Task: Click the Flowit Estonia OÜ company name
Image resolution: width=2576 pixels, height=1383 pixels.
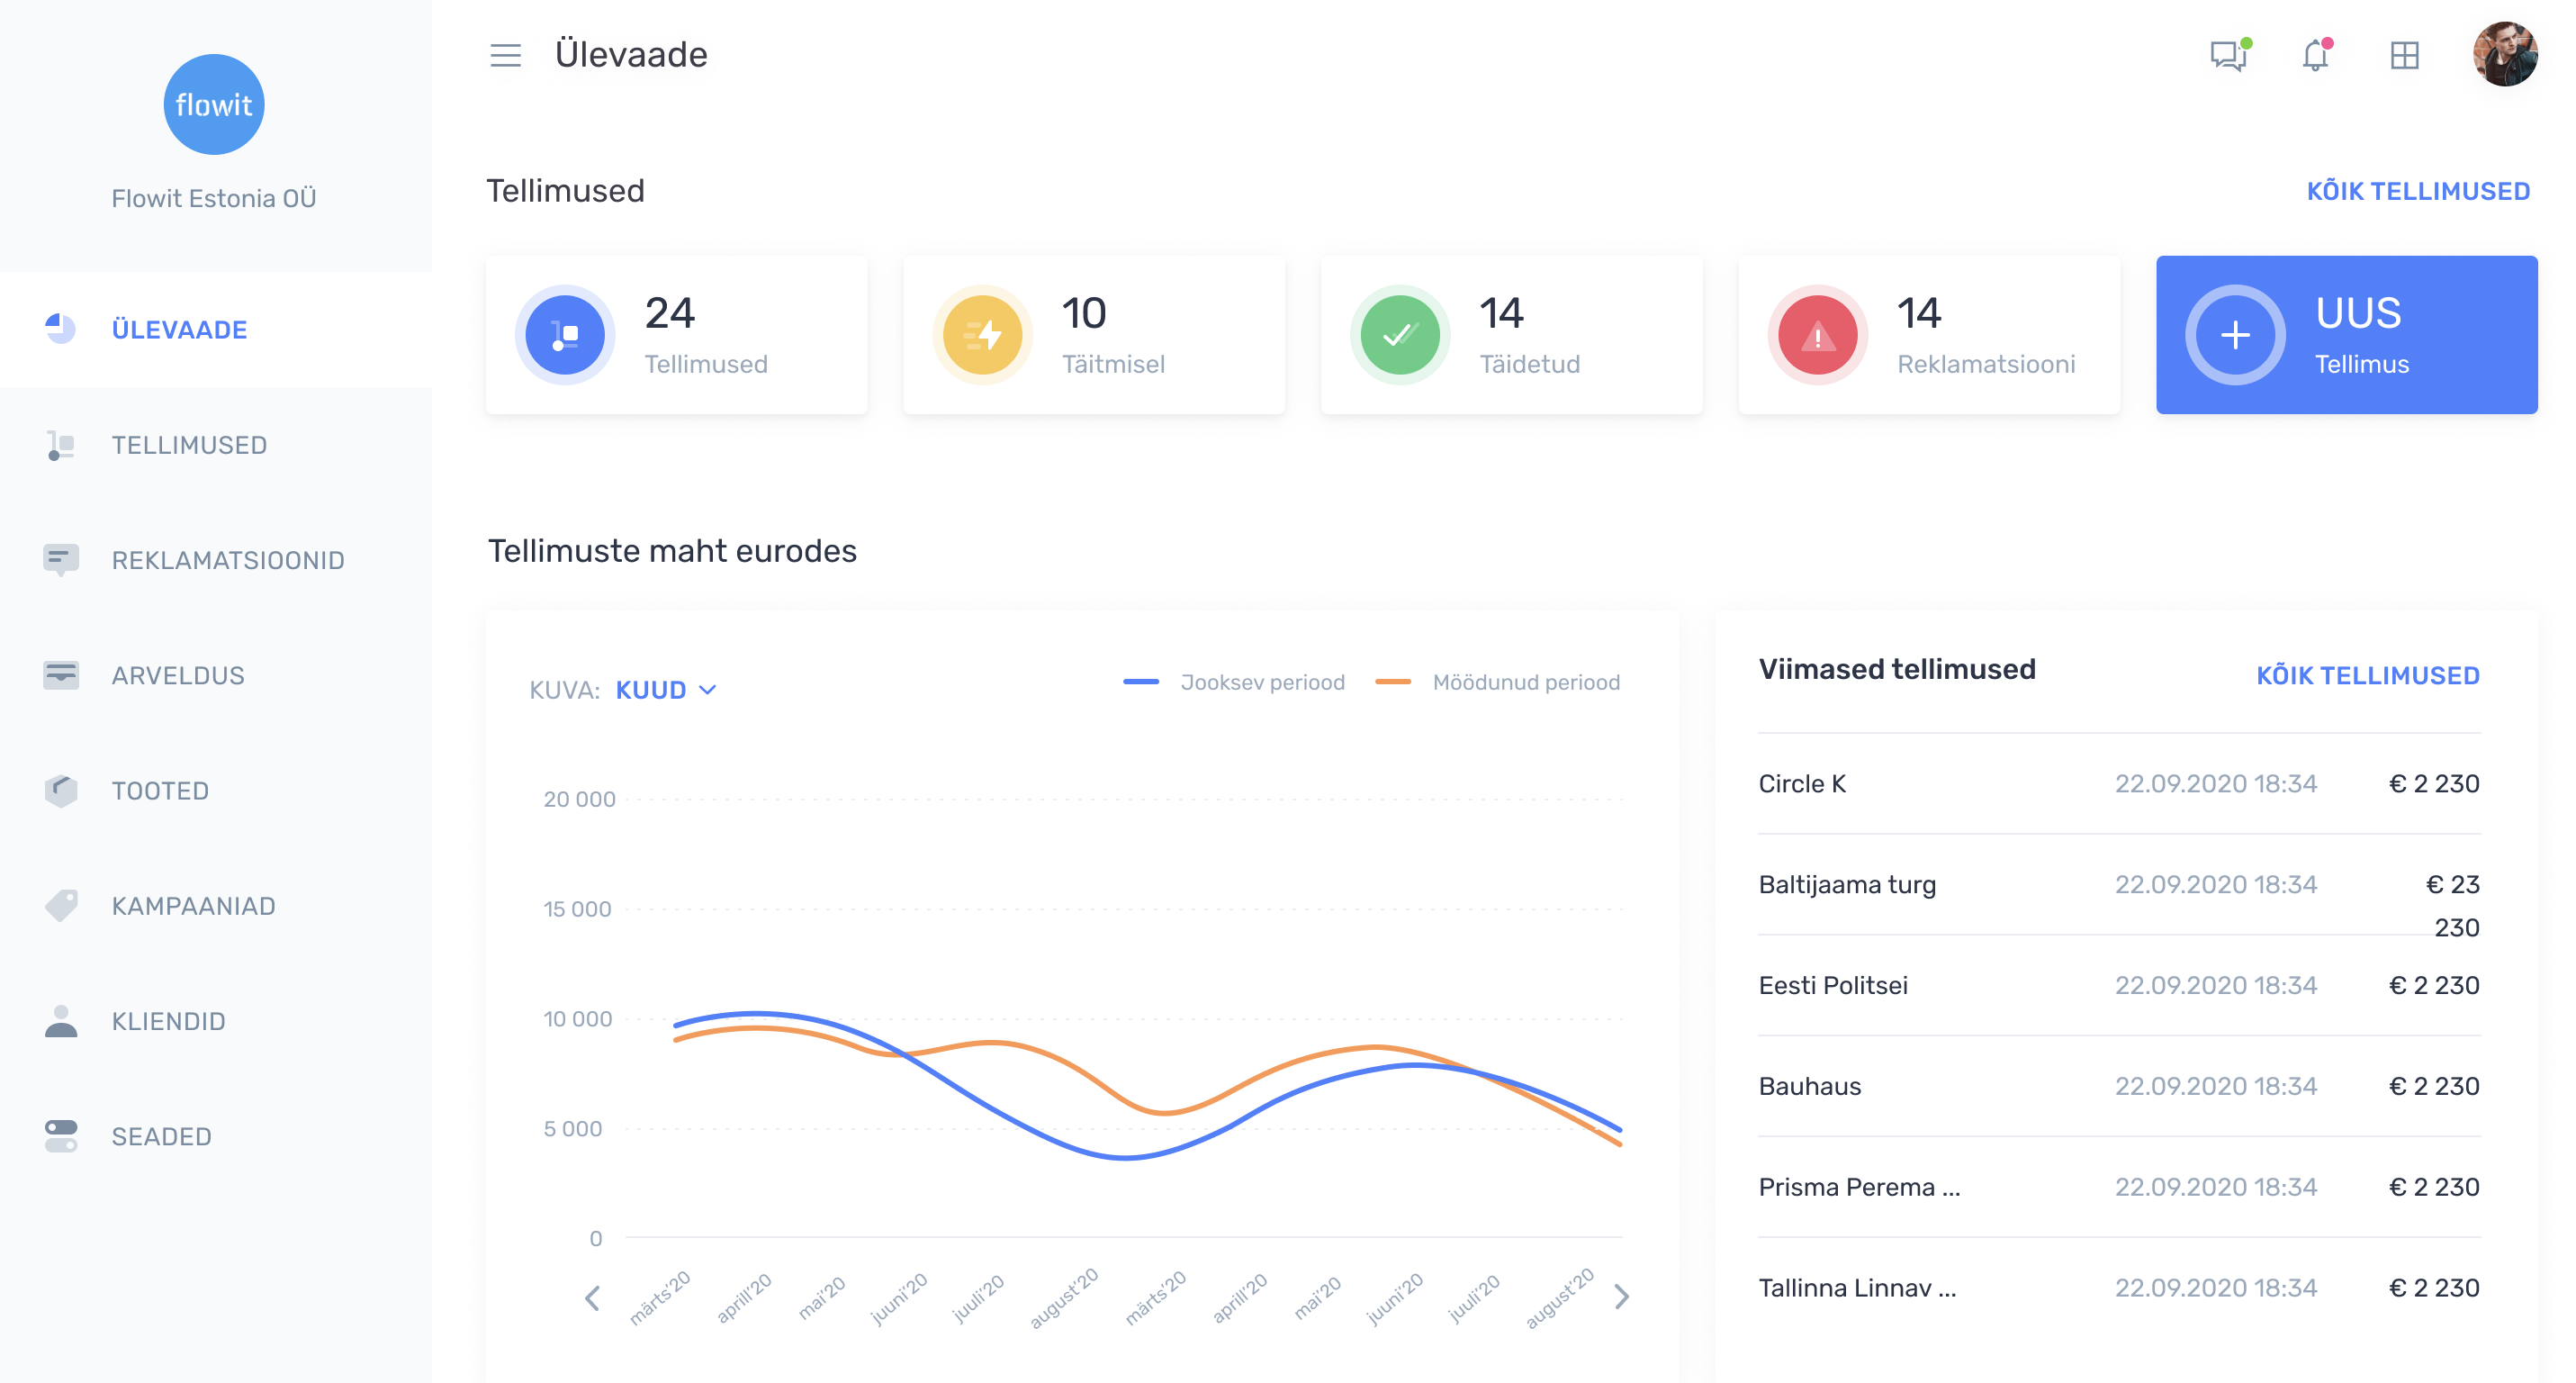Action: click(213, 198)
